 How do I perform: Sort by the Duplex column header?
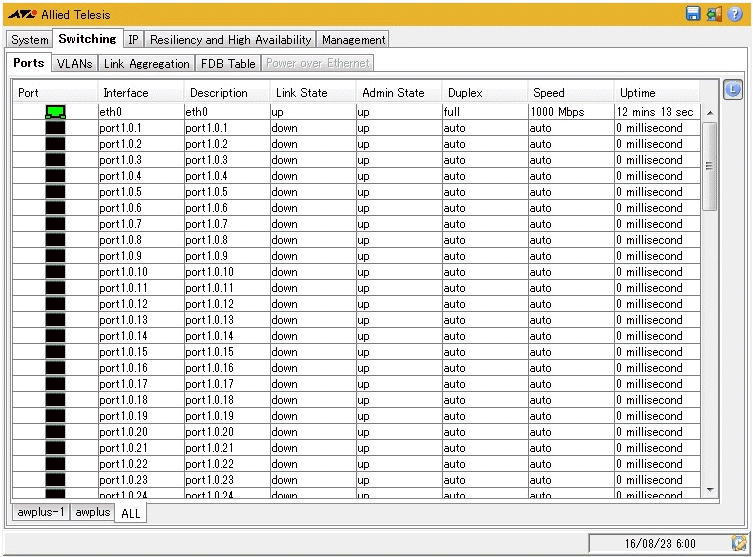pos(485,93)
